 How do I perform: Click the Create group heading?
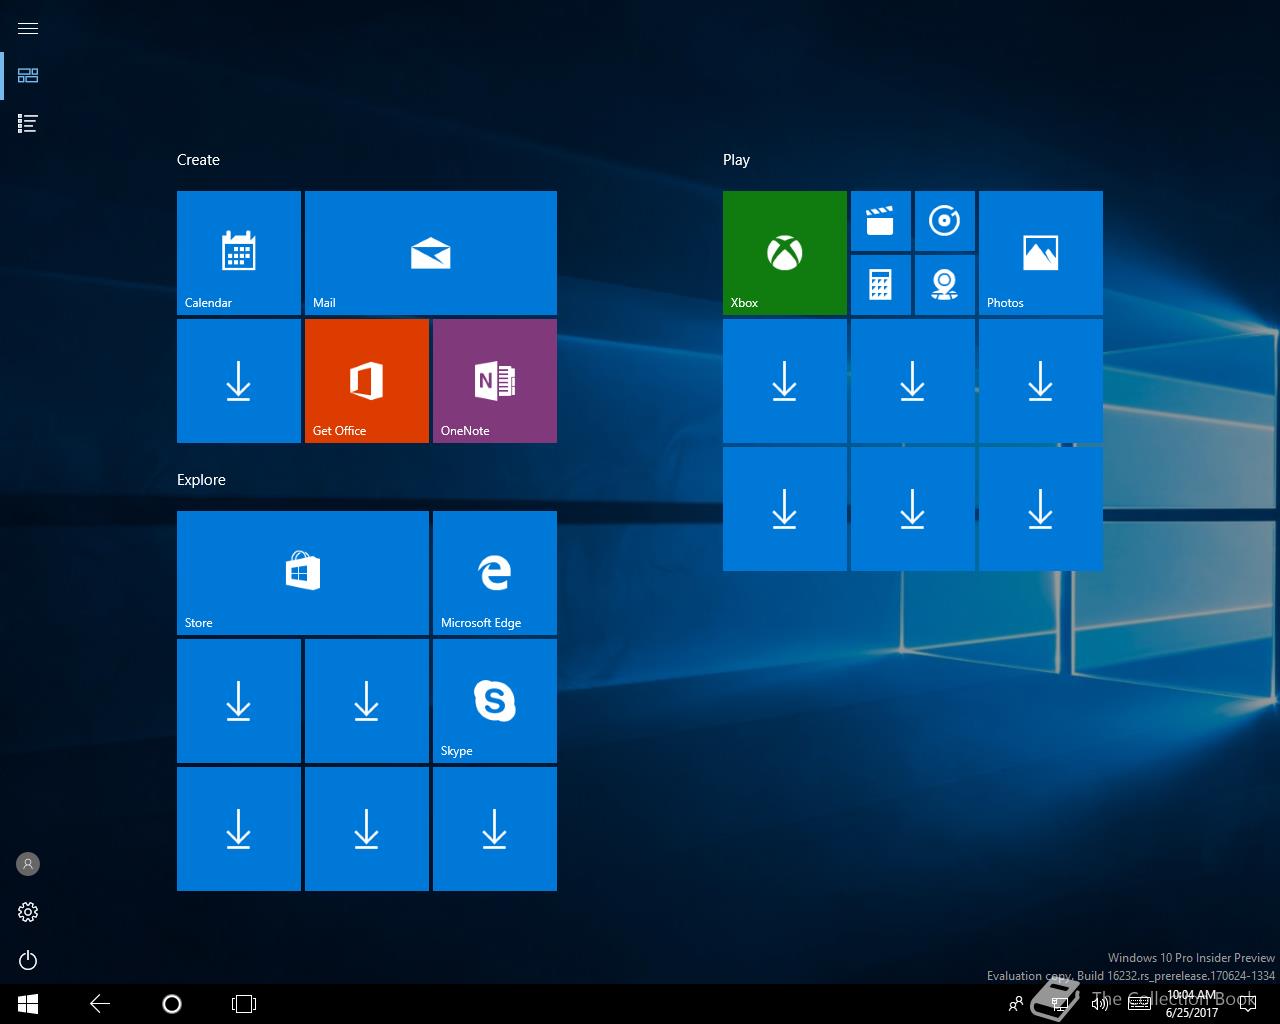coord(198,160)
